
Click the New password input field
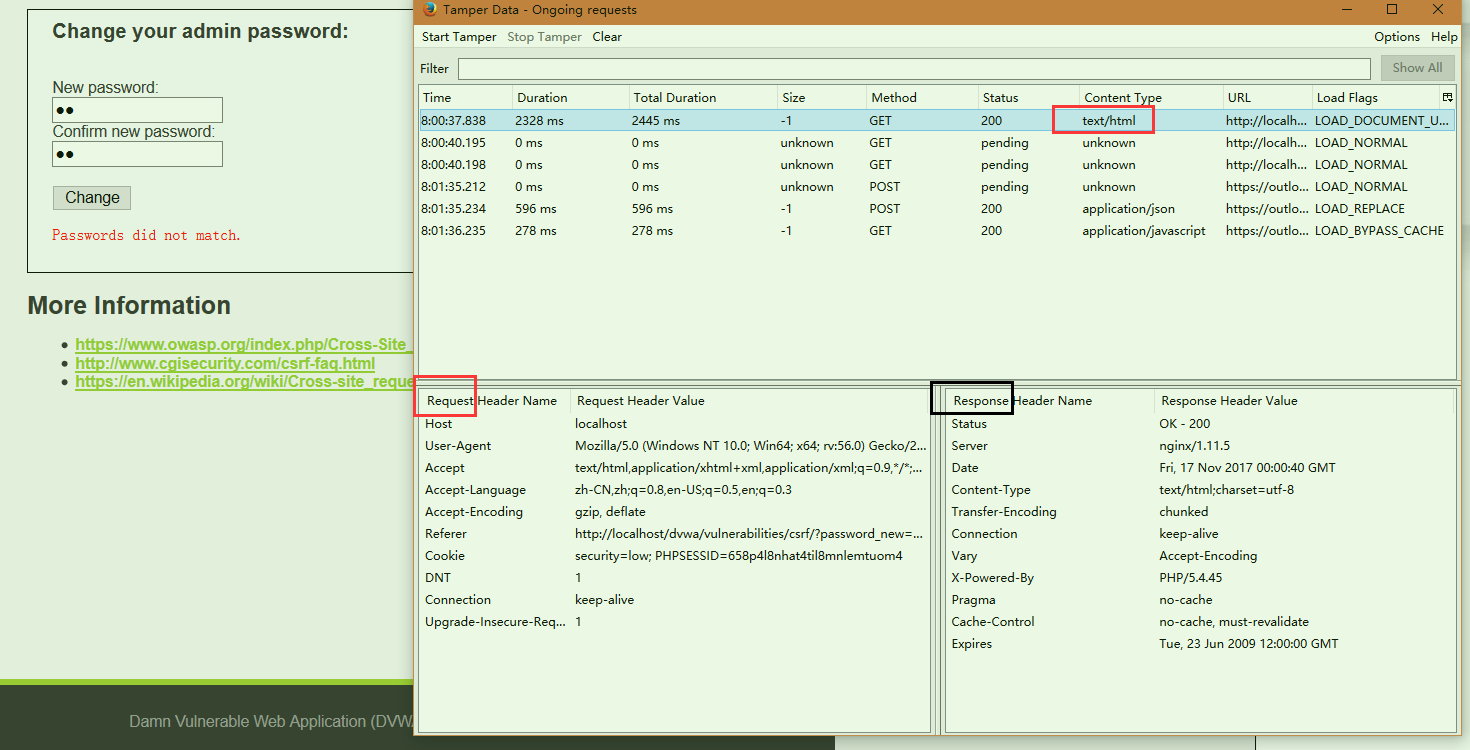[x=137, y=110]
